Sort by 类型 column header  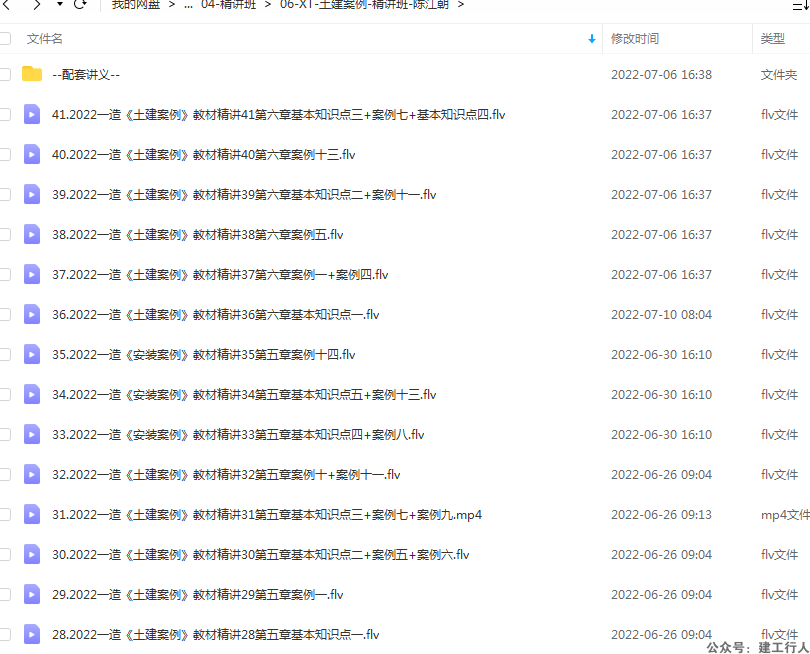click(x=772, y=39)
